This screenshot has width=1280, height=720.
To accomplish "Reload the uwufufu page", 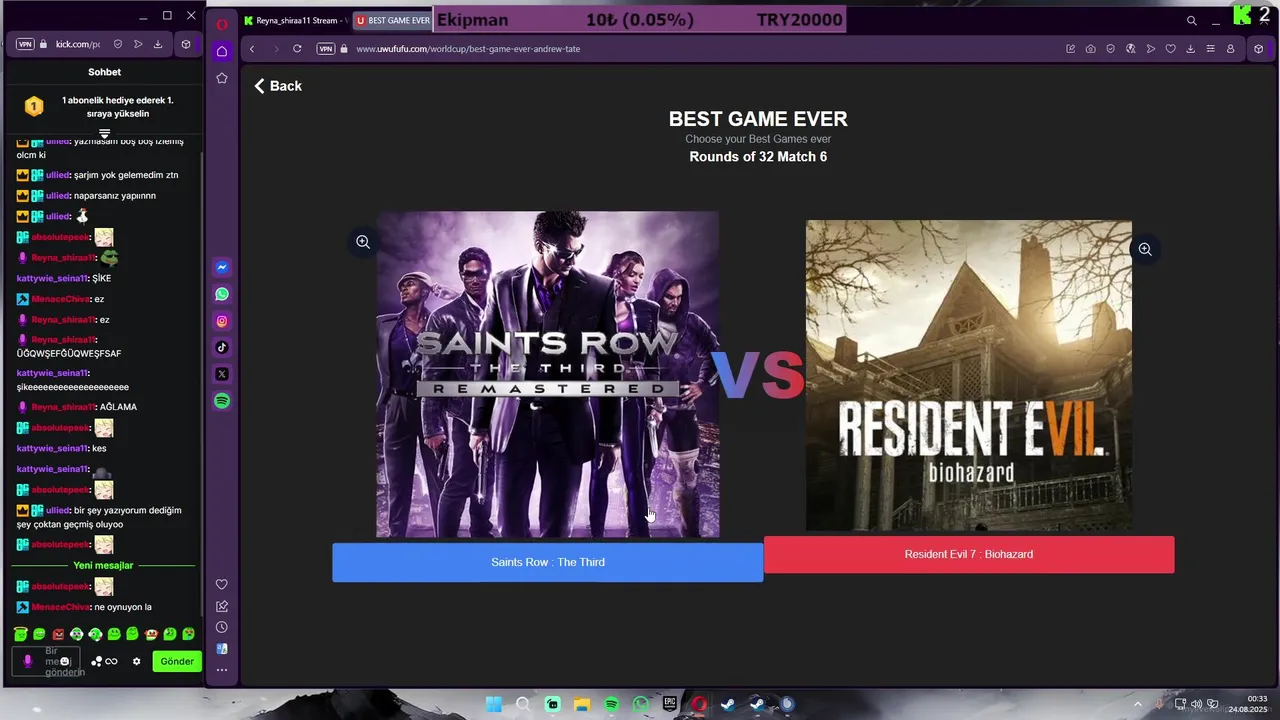I will tap(297, 48).
